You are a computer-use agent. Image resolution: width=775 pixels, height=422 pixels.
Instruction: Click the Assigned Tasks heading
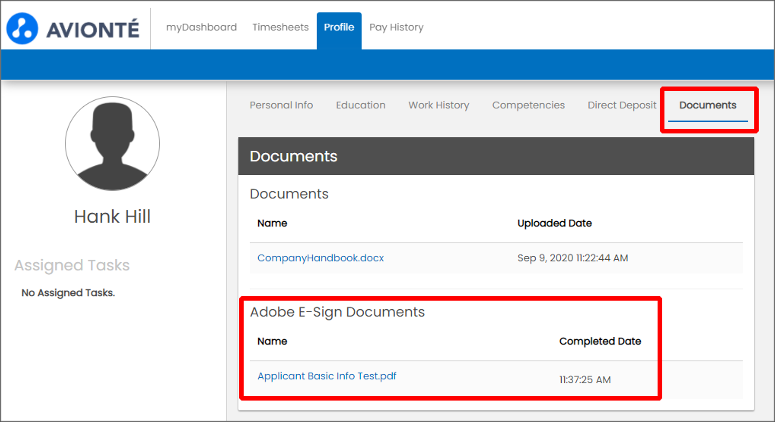tap(72, 266)
